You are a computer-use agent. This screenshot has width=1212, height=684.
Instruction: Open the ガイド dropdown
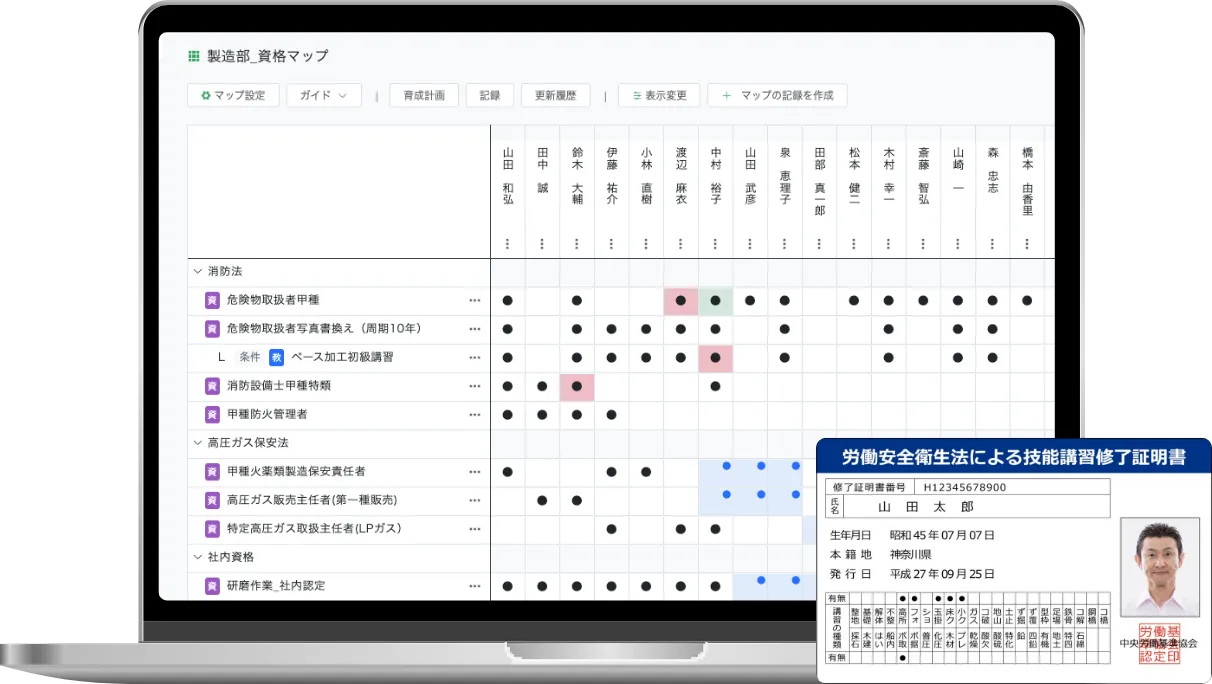tap(324, 96)
